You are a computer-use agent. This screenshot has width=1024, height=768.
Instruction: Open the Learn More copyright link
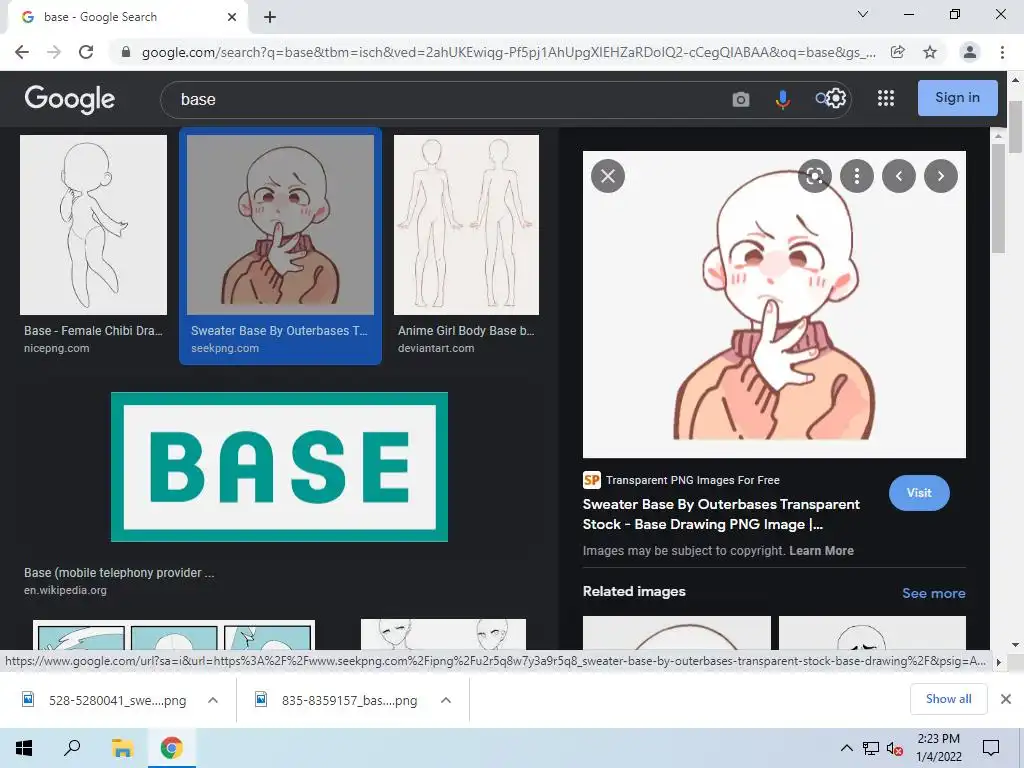(822, 551)
